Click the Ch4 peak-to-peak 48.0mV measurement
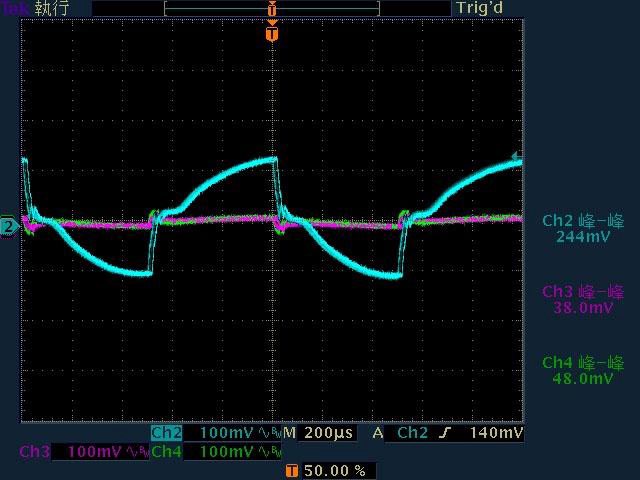The width and height of the screenshot is (640, 480). click(x=583, y=371)
